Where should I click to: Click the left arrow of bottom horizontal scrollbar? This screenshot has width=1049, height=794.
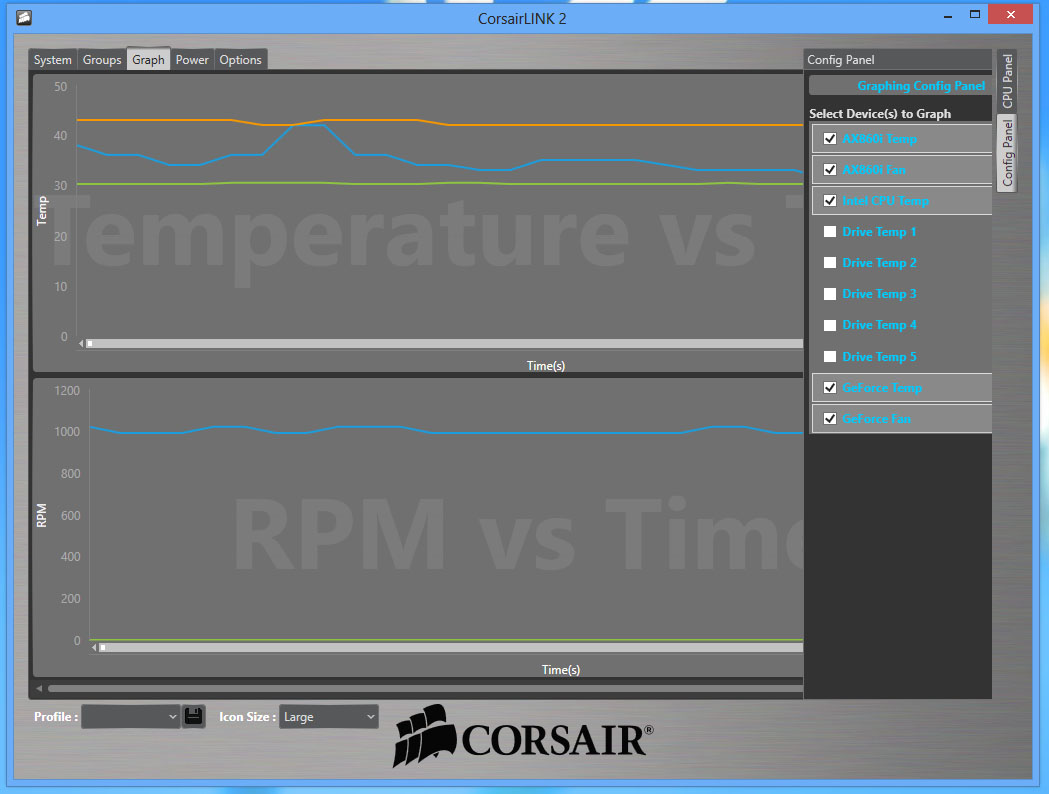coord(39,688)
